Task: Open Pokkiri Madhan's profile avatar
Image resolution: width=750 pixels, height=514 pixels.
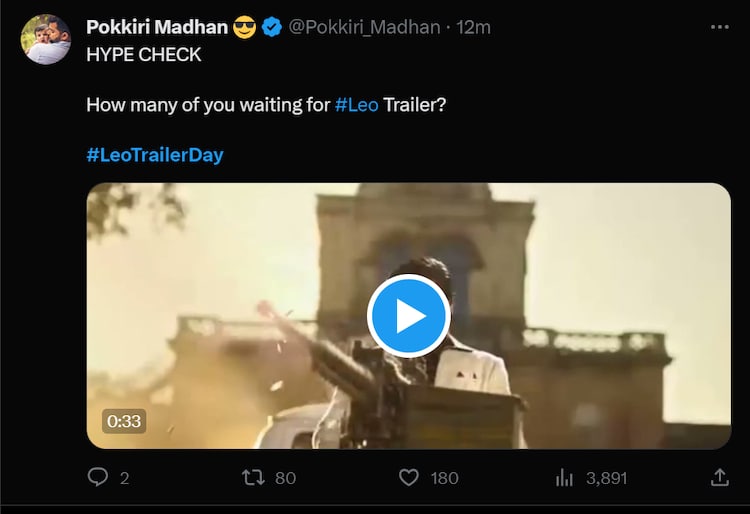Action: coord(44,39)
